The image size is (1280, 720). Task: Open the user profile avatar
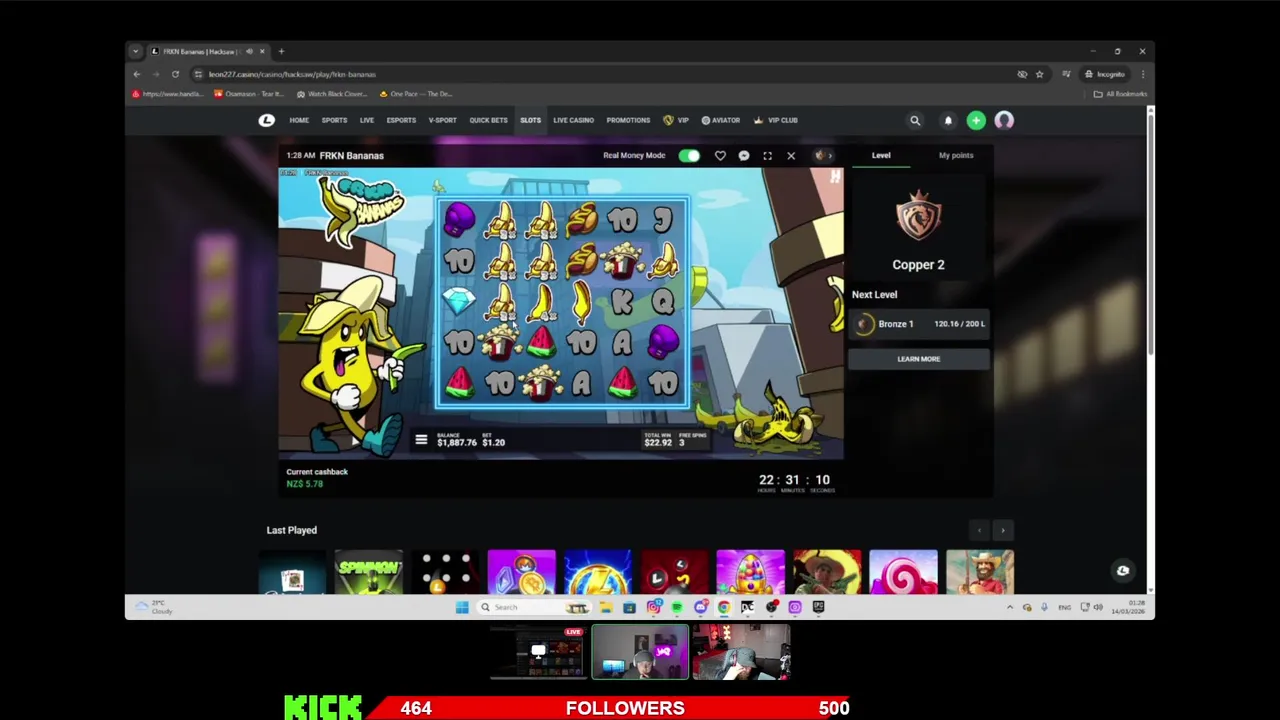pyautogui.click(x=1004, y=120)
